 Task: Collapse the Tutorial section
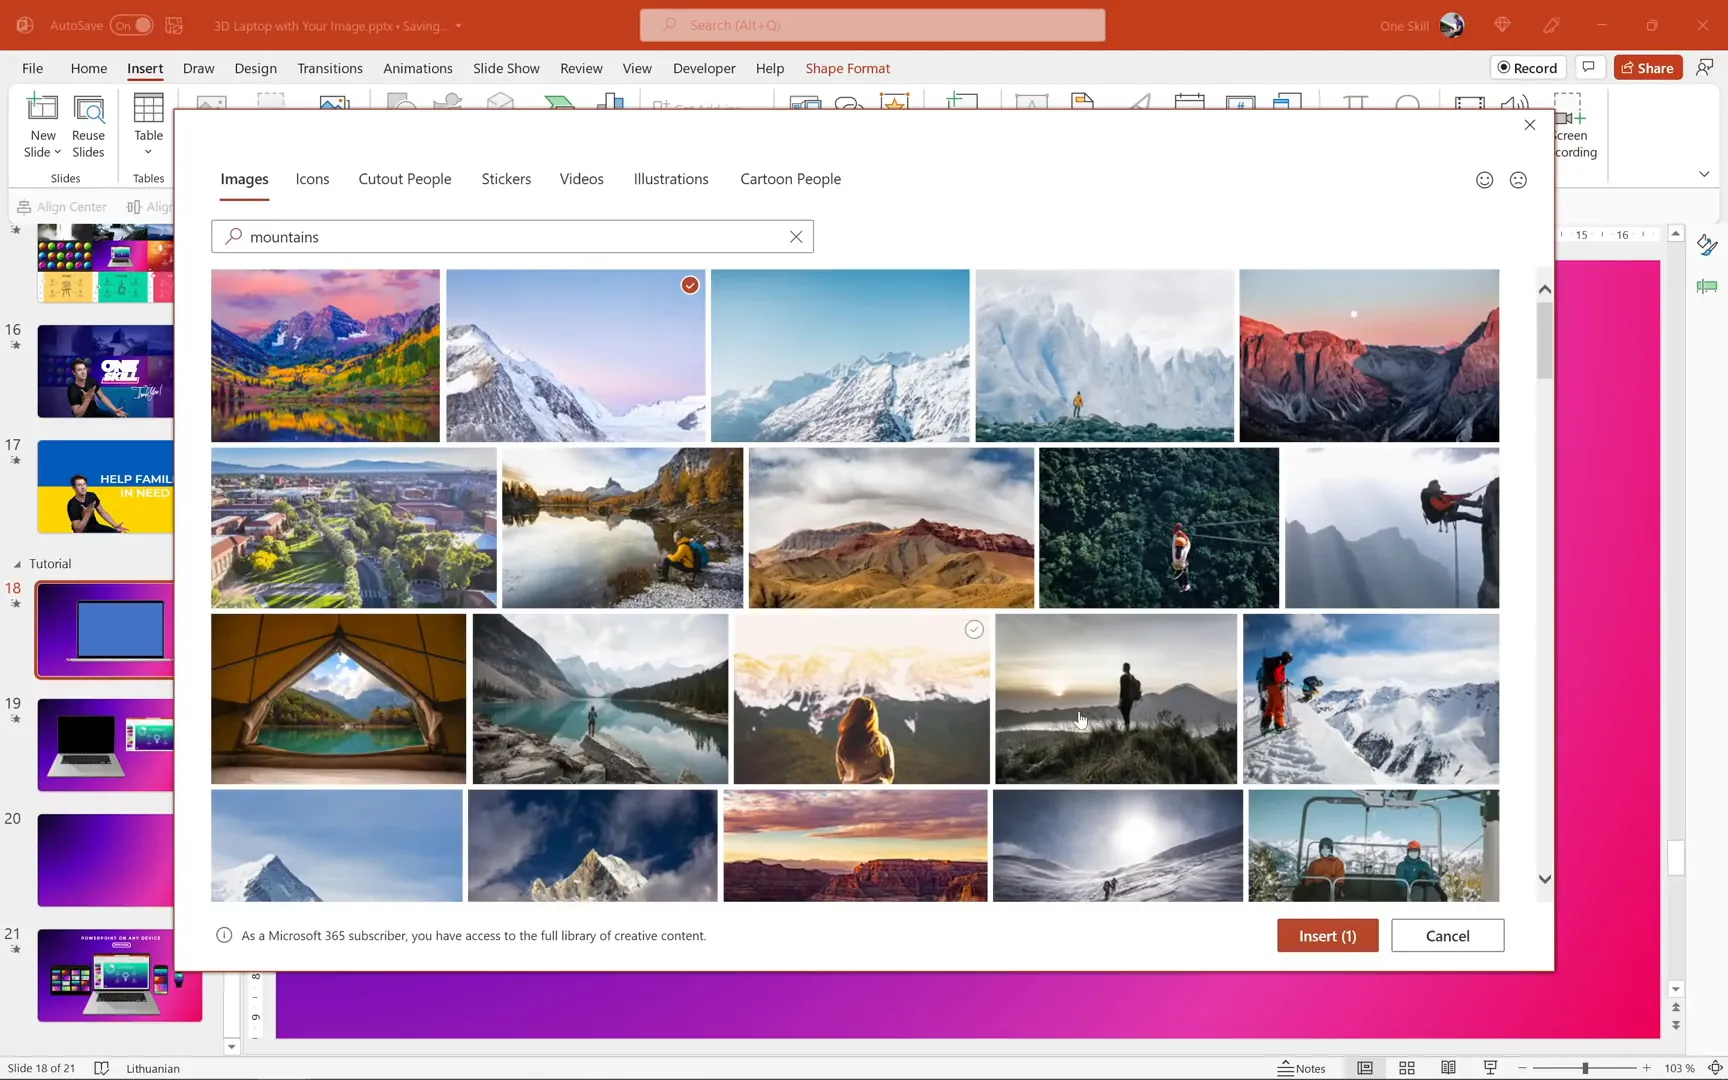tap(17, 564)
